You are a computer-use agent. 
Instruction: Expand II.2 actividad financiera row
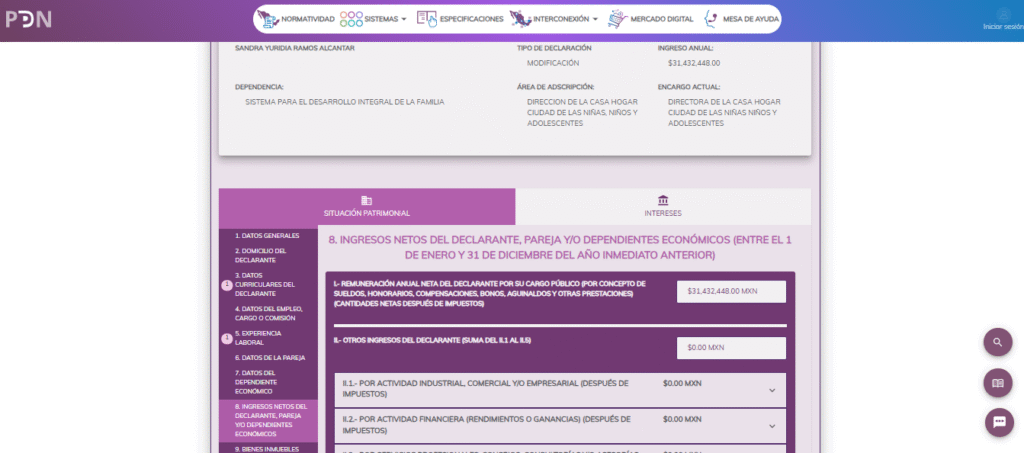coord(771,425)
